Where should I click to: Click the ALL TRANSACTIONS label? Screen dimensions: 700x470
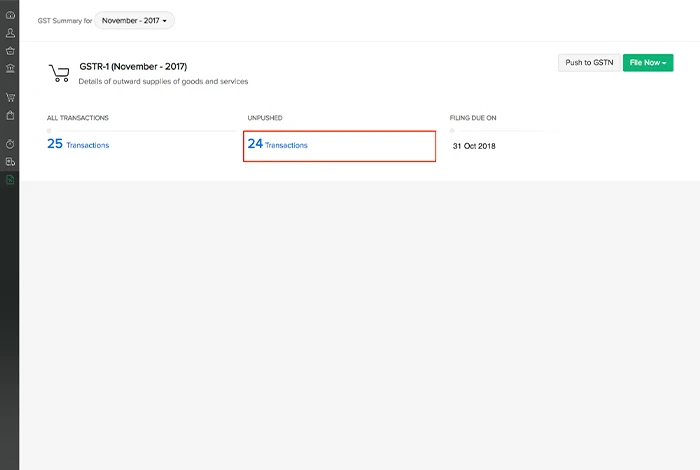click(x=78, y=118)
